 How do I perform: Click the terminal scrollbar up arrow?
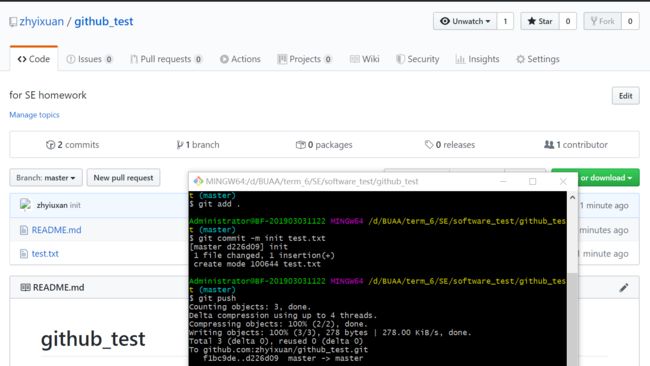572,198
